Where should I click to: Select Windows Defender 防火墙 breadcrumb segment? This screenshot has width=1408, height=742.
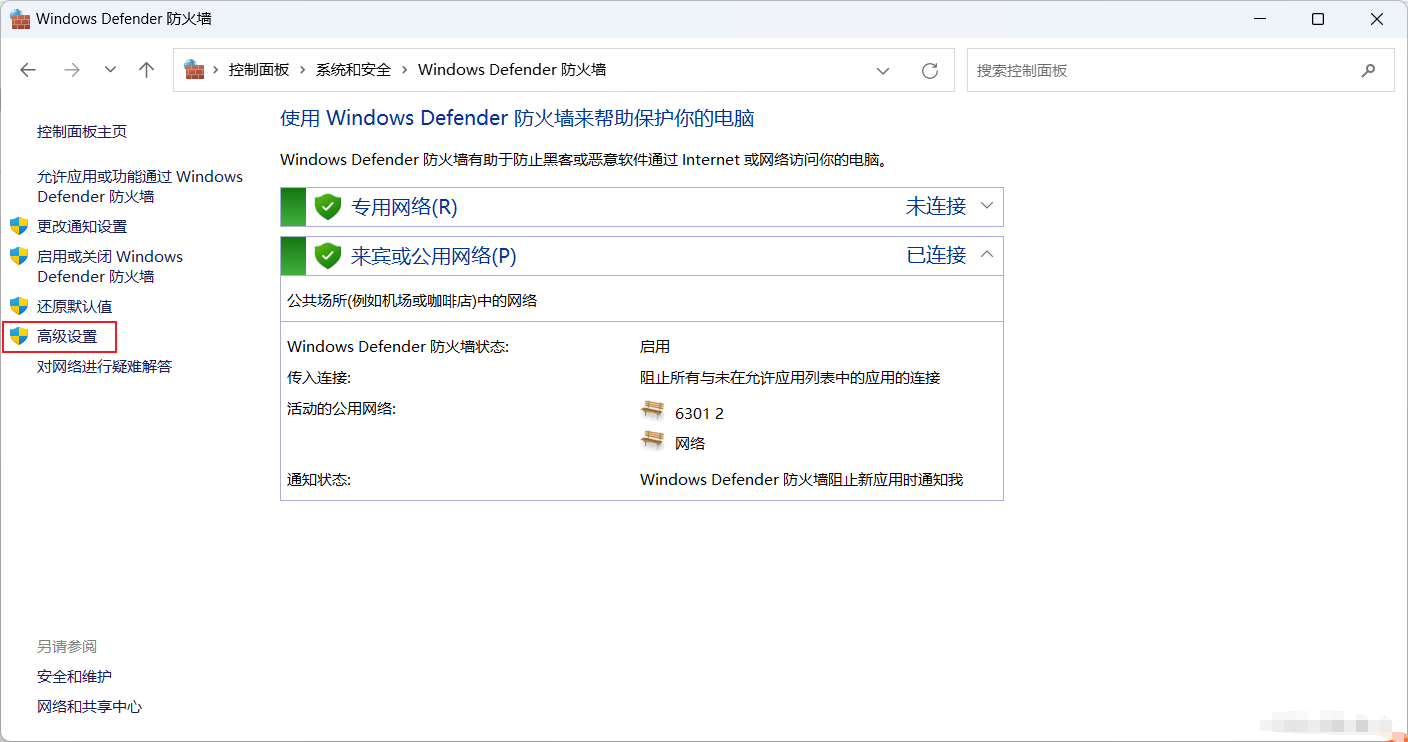pyautogui.click(x=512, y=70)
